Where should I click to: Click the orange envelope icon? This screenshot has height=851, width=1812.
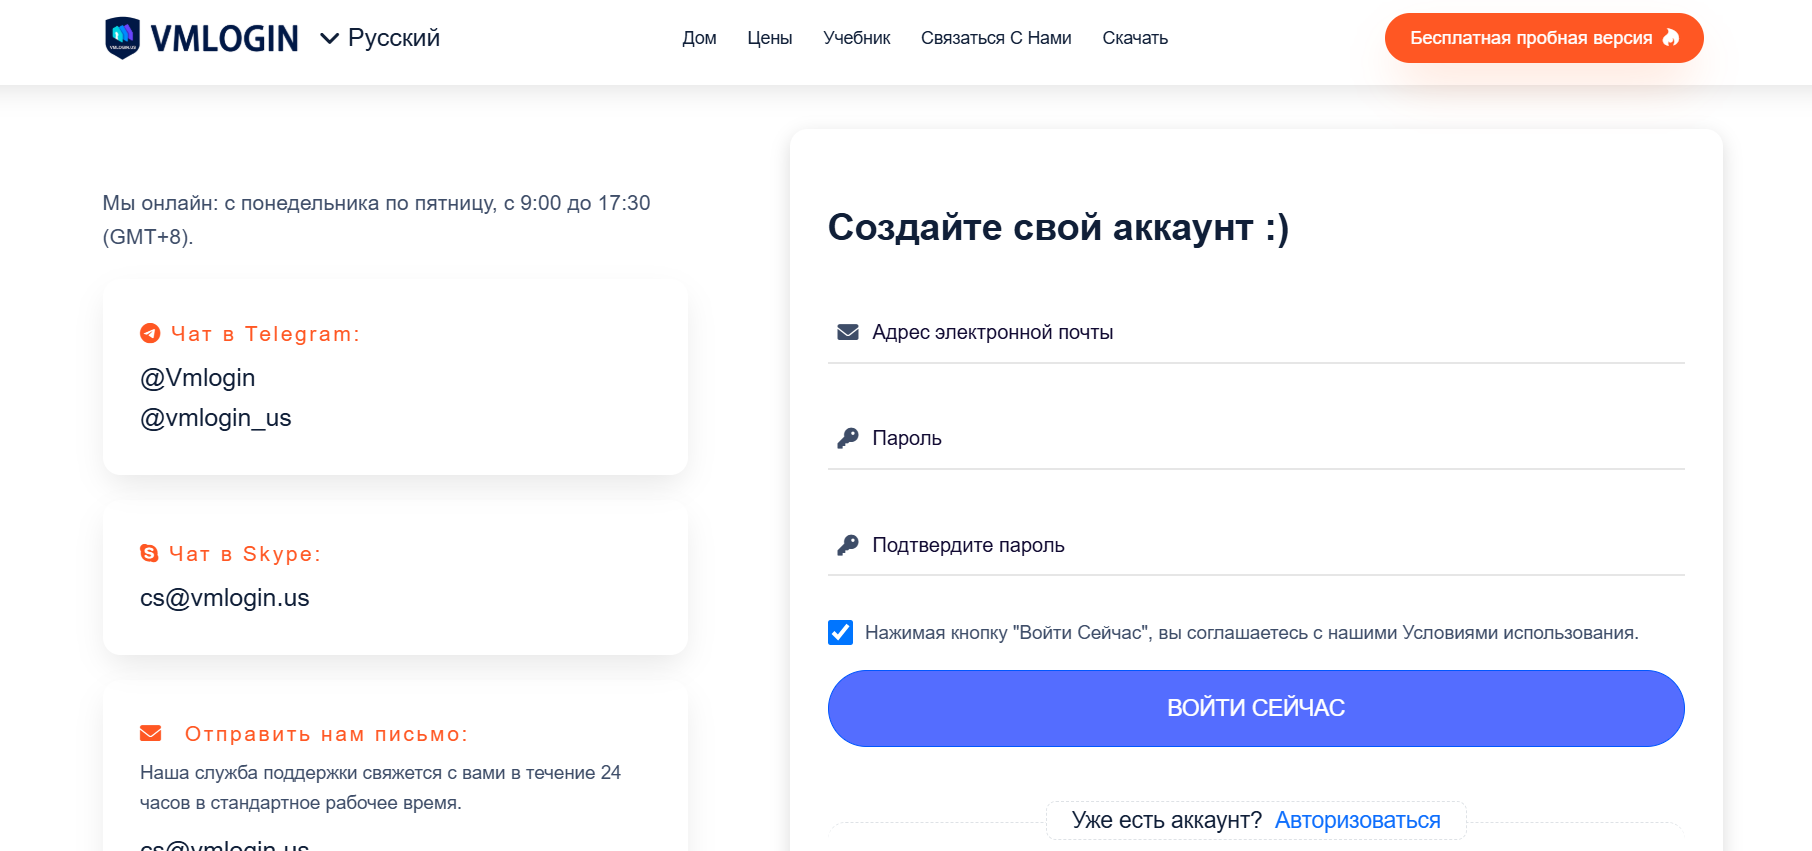pyautogui.click(x=151, y=733)
